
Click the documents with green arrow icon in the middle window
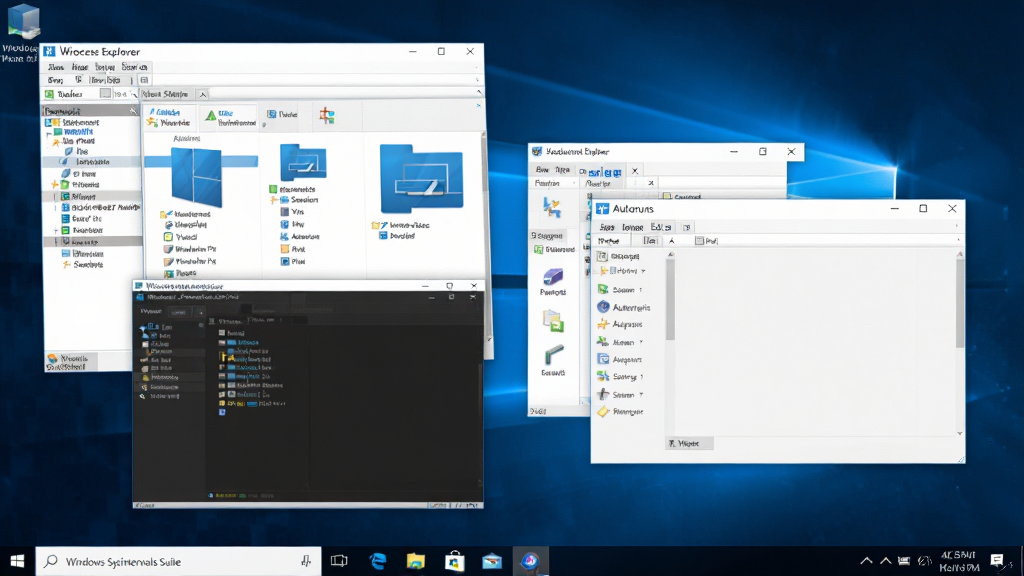click(x=552, y=321)
